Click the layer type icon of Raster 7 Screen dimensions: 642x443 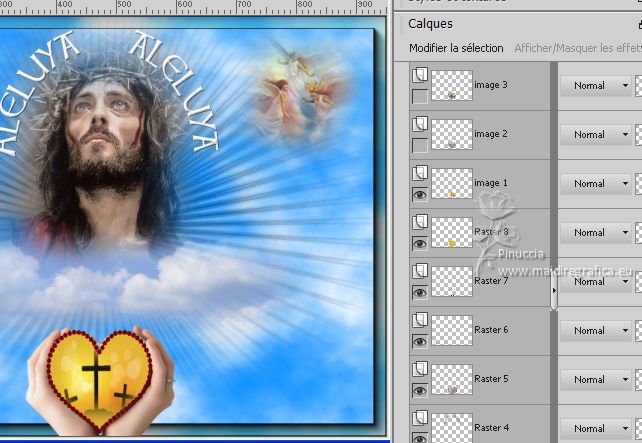[x=420, y=271]
